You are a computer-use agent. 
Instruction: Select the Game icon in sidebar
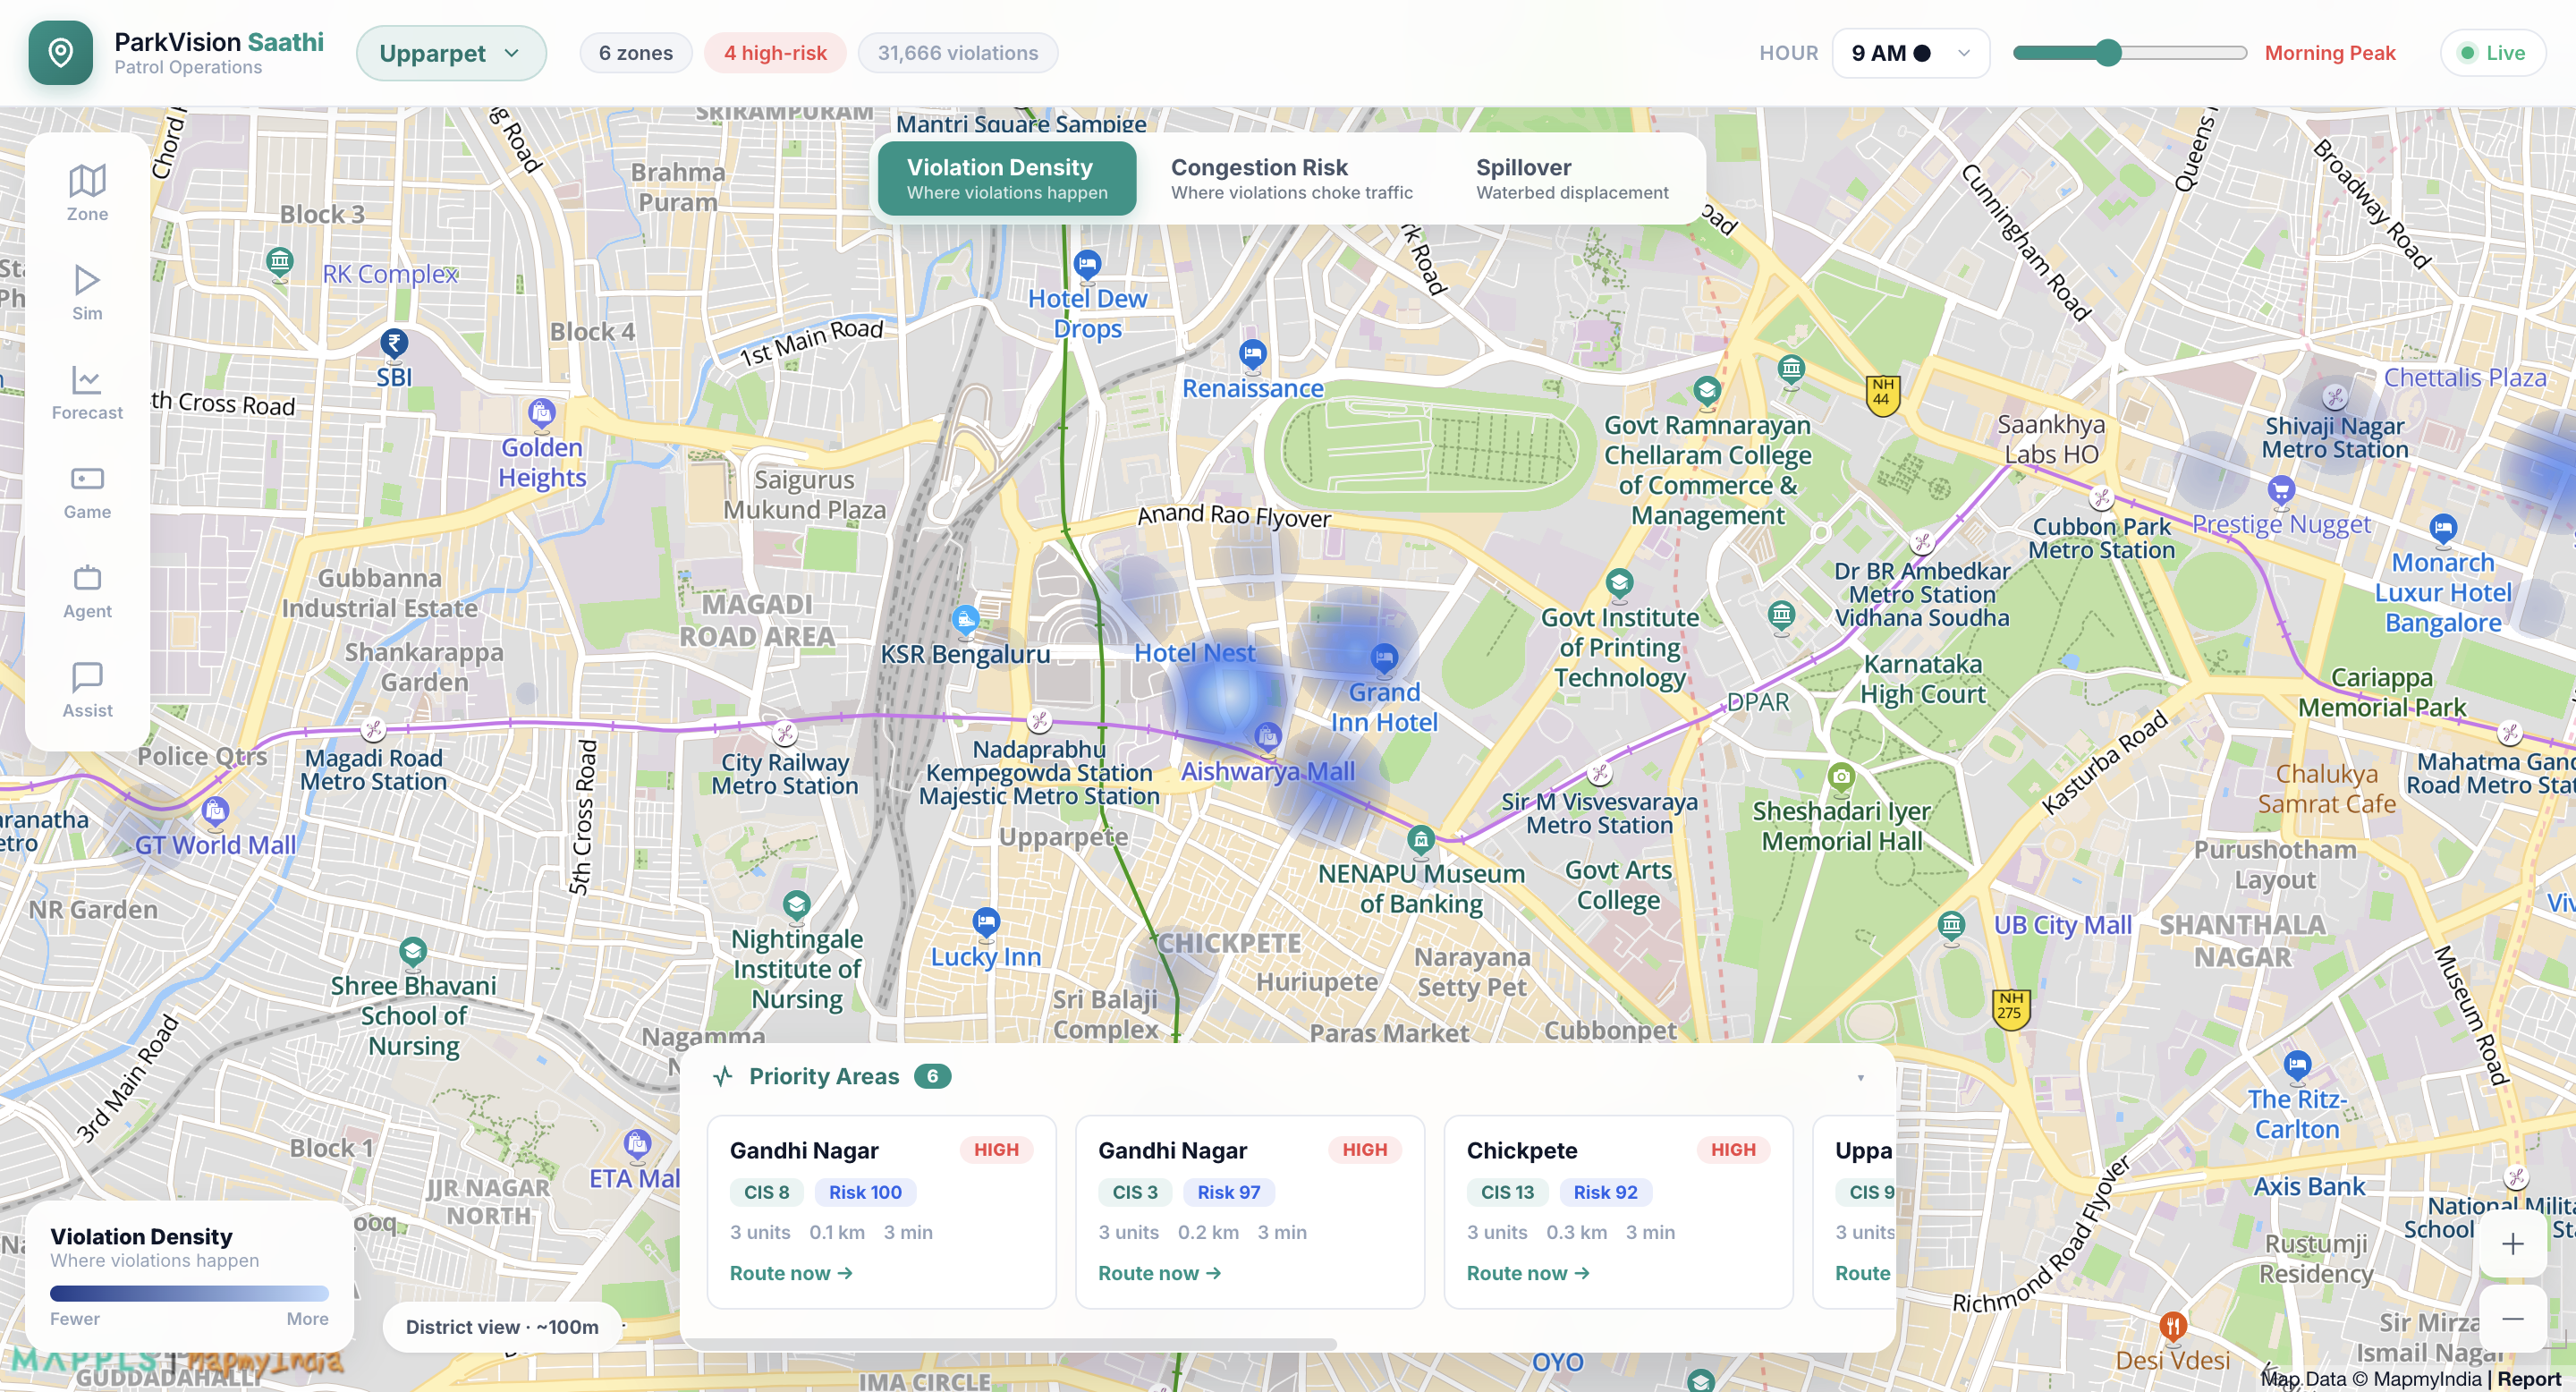tap(87, 479)
